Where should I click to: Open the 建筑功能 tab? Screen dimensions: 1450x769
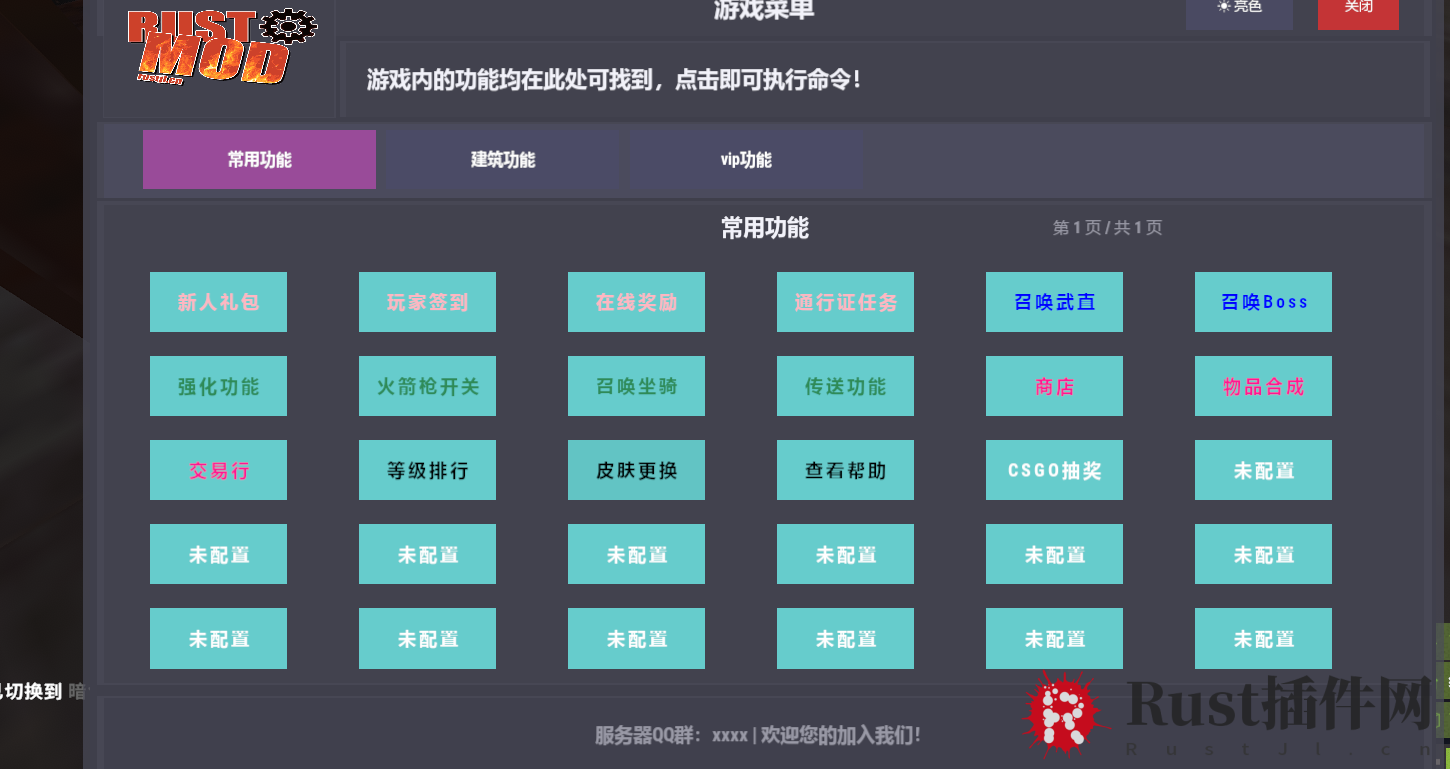click(x=503, y=159)
